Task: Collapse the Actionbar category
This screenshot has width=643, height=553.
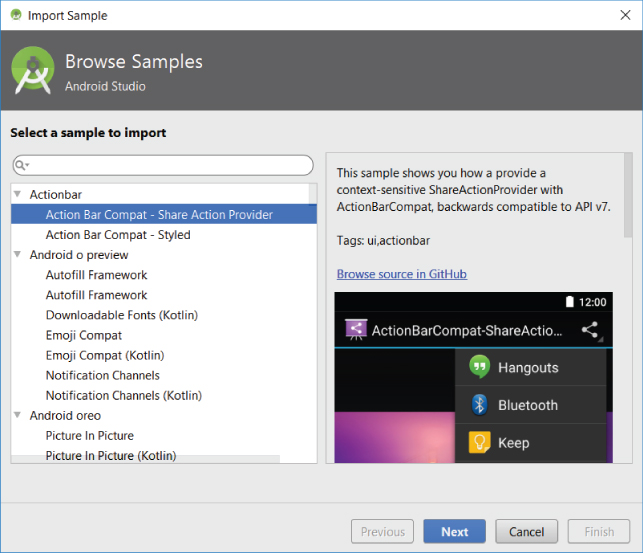Action: click(x=17, y=194)
